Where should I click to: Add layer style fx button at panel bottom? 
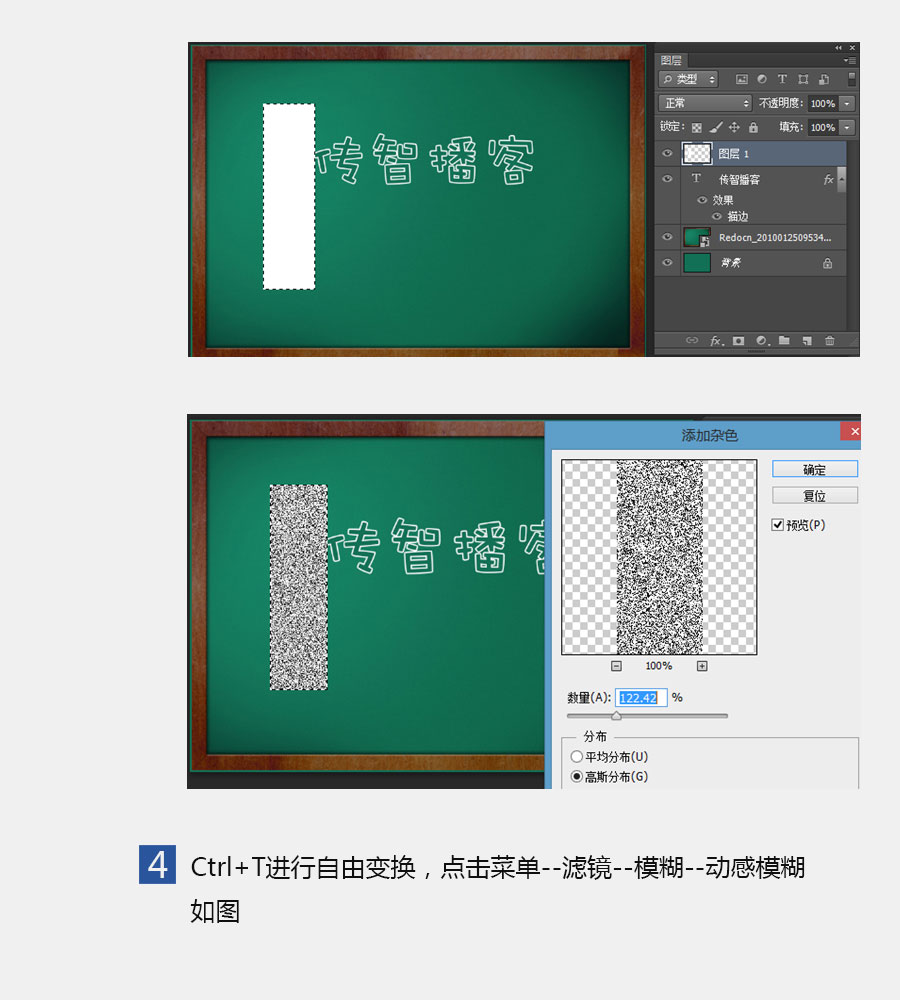[x=717, y=341]
